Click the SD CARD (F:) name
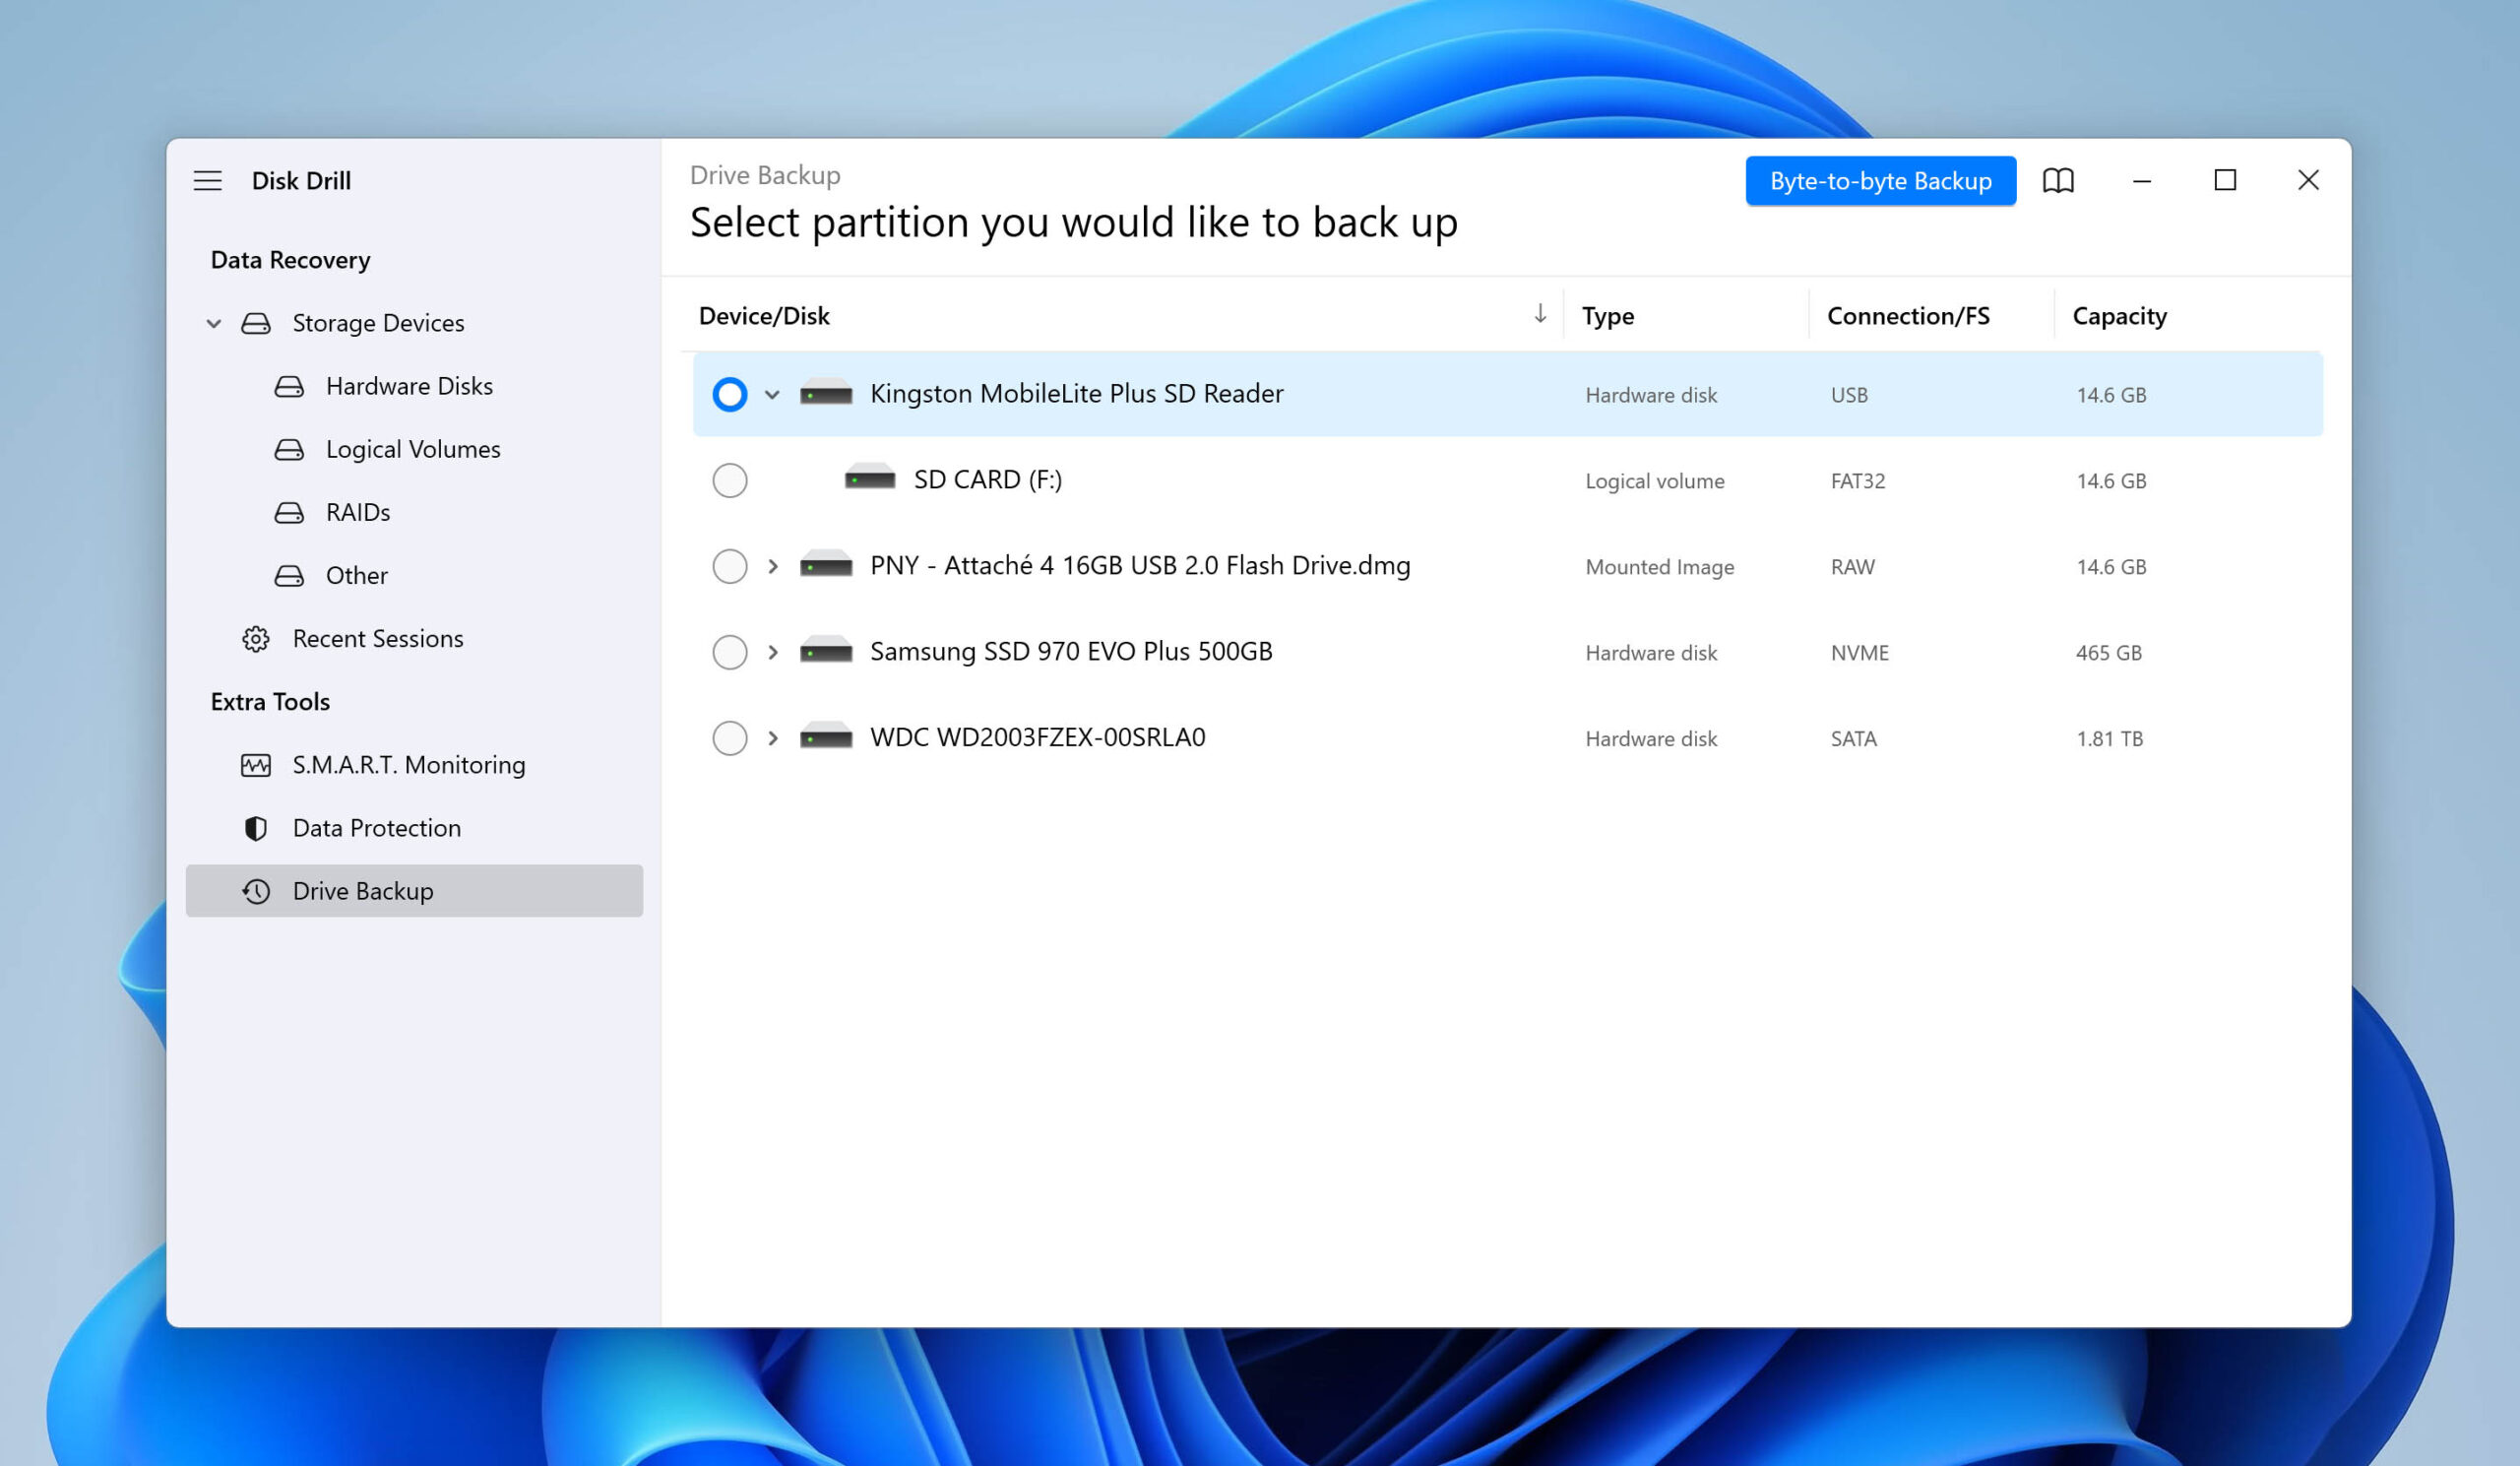The image size is (2520, 1466). [988, 480]
